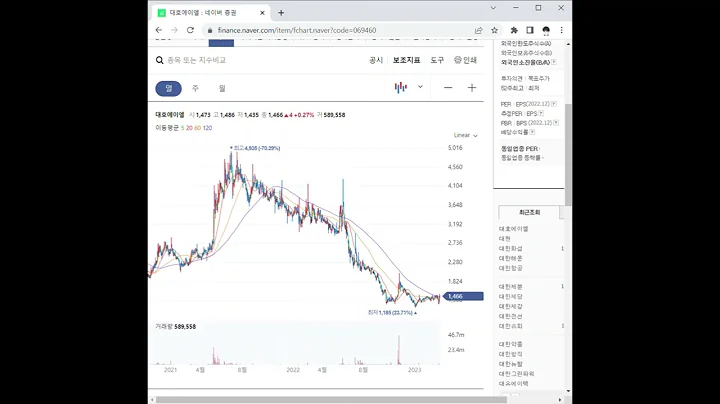Switch chart period to 주 (weekly)

click(x=195, y=88)
